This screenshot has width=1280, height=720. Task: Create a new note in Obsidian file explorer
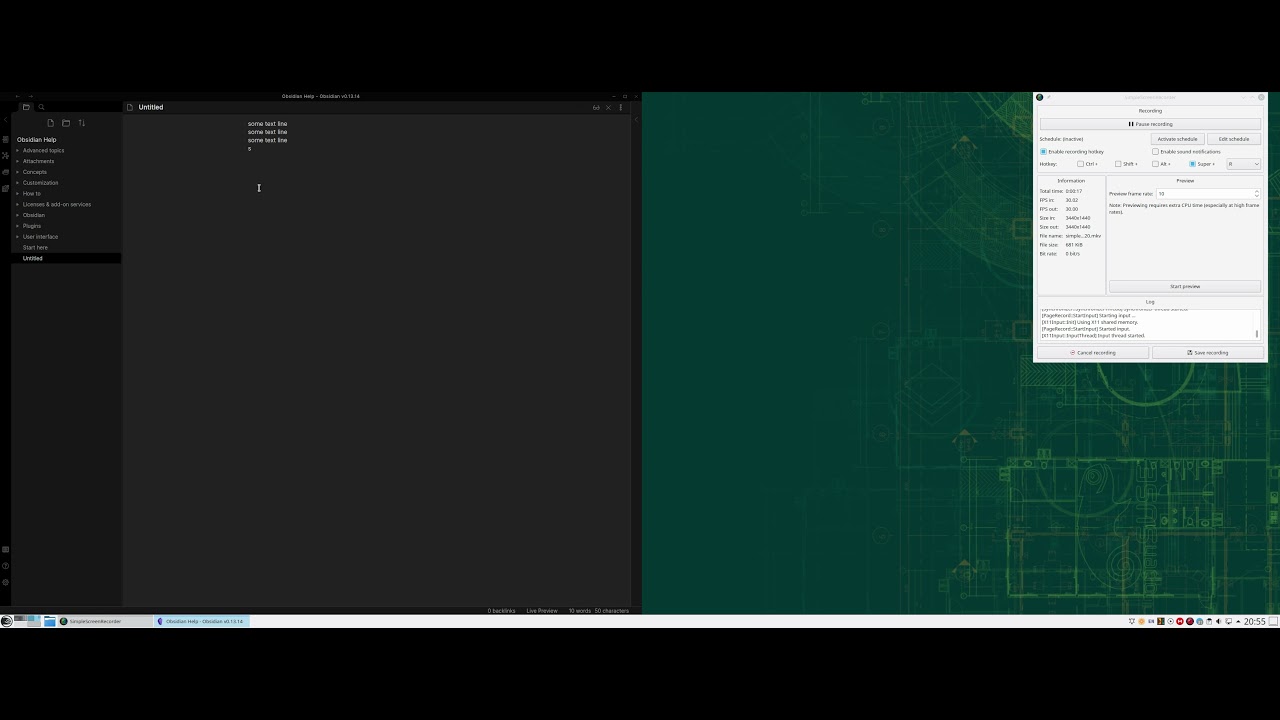click(50, 123)
